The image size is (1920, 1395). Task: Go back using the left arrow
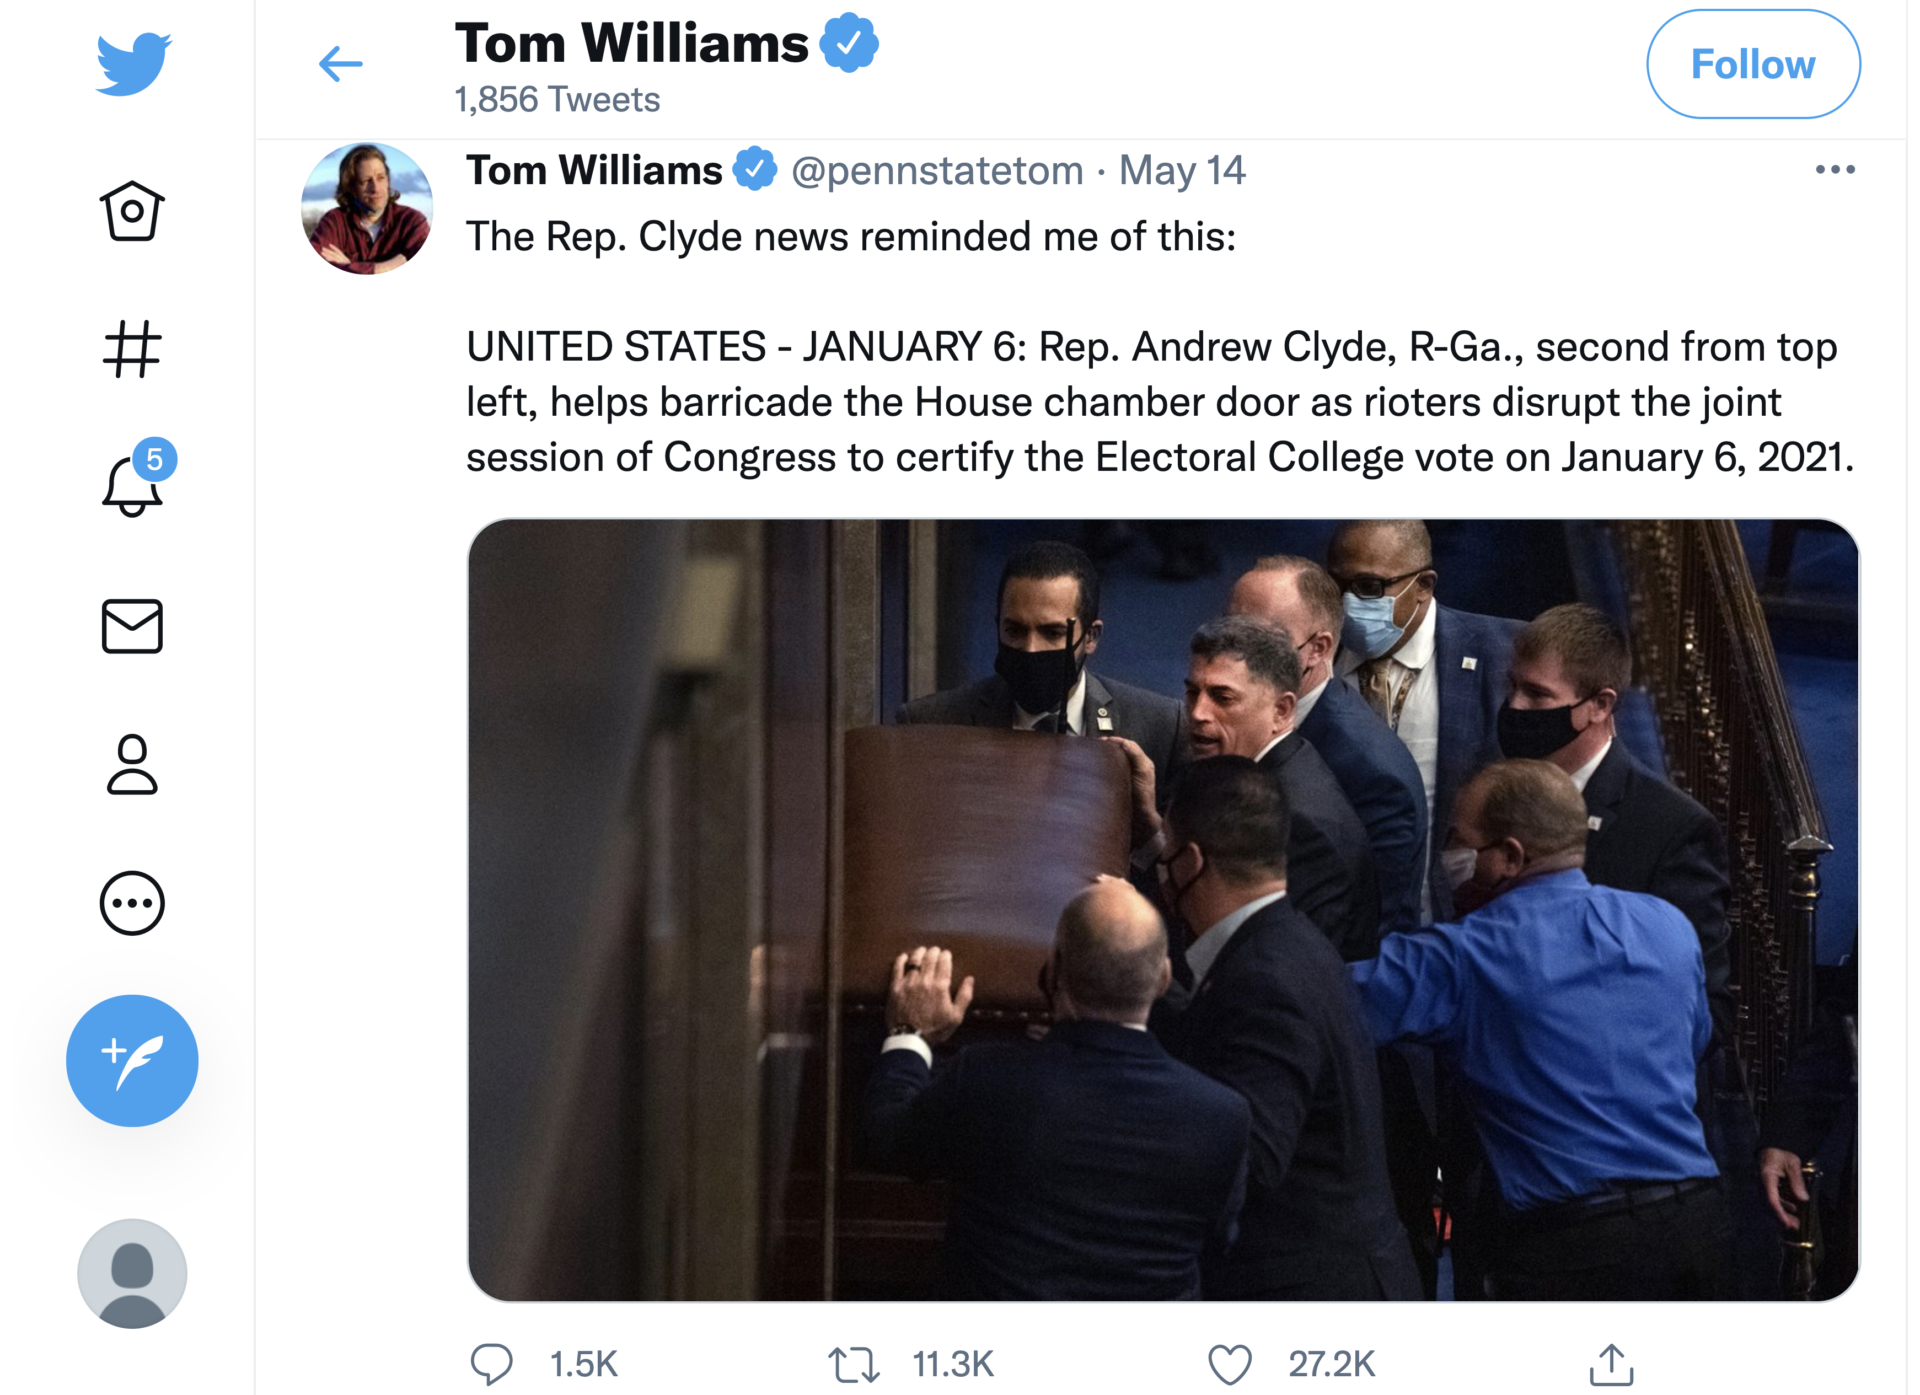[340, 64]
